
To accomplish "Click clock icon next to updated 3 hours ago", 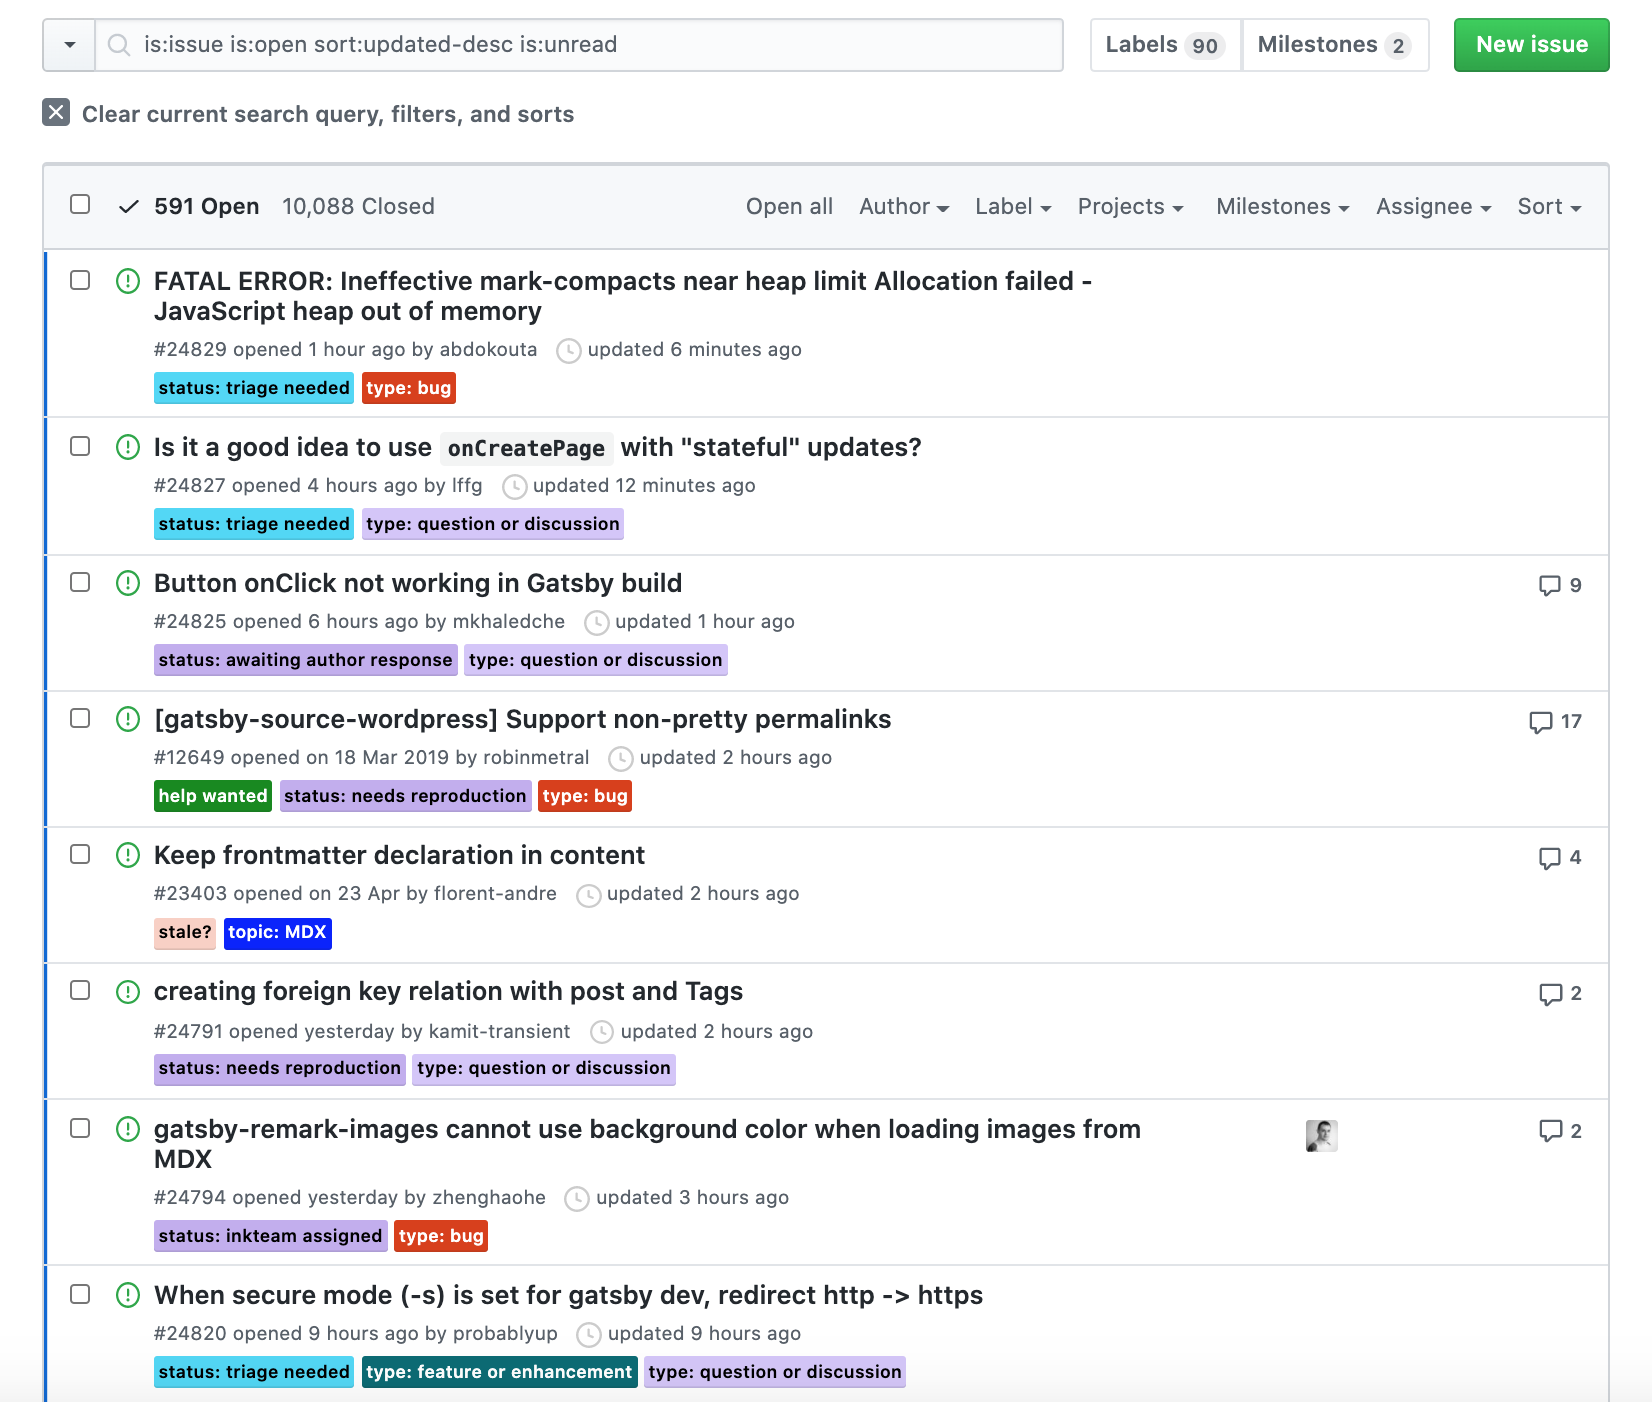I will coord(577,1199).
